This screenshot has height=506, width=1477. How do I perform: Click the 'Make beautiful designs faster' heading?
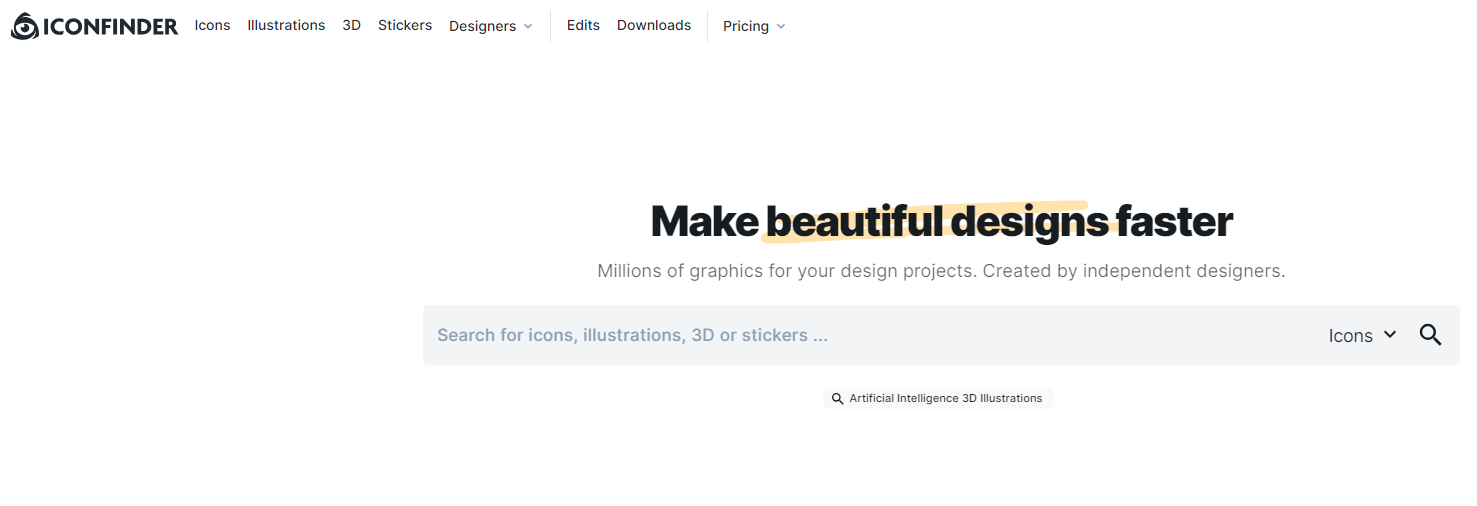(941, 221)
